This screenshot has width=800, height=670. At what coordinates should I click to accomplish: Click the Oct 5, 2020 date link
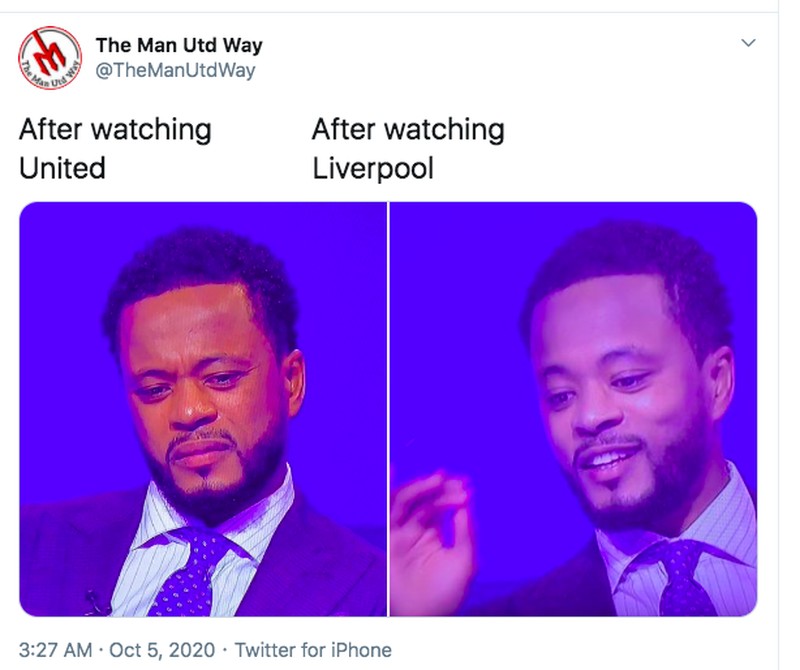pos(159,646)
